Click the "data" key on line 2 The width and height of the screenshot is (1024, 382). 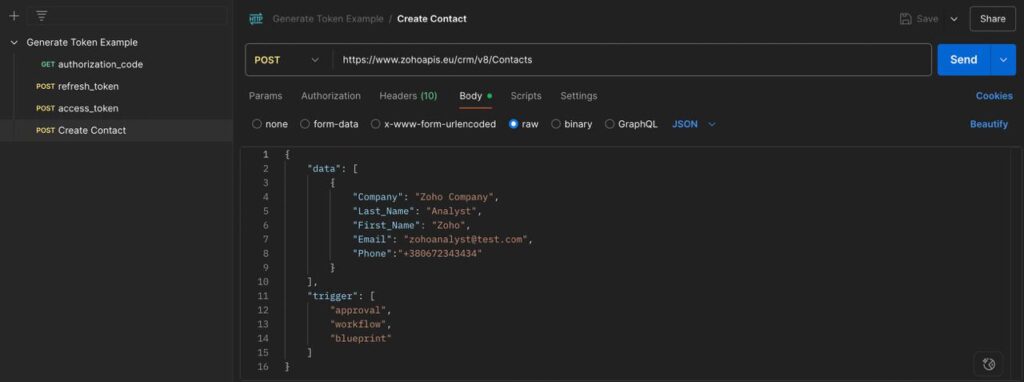pos(325,168)
